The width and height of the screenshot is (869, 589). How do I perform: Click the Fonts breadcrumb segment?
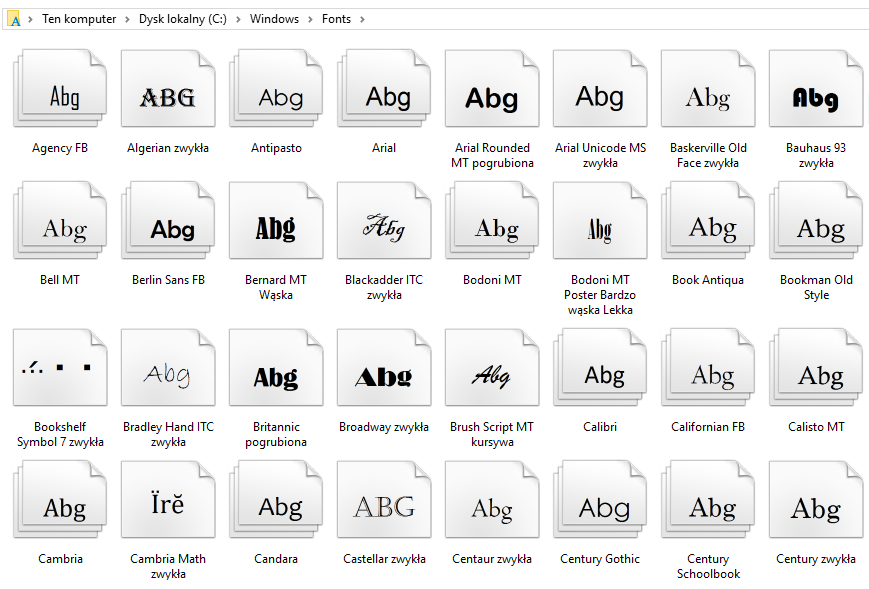pos(336,19)
